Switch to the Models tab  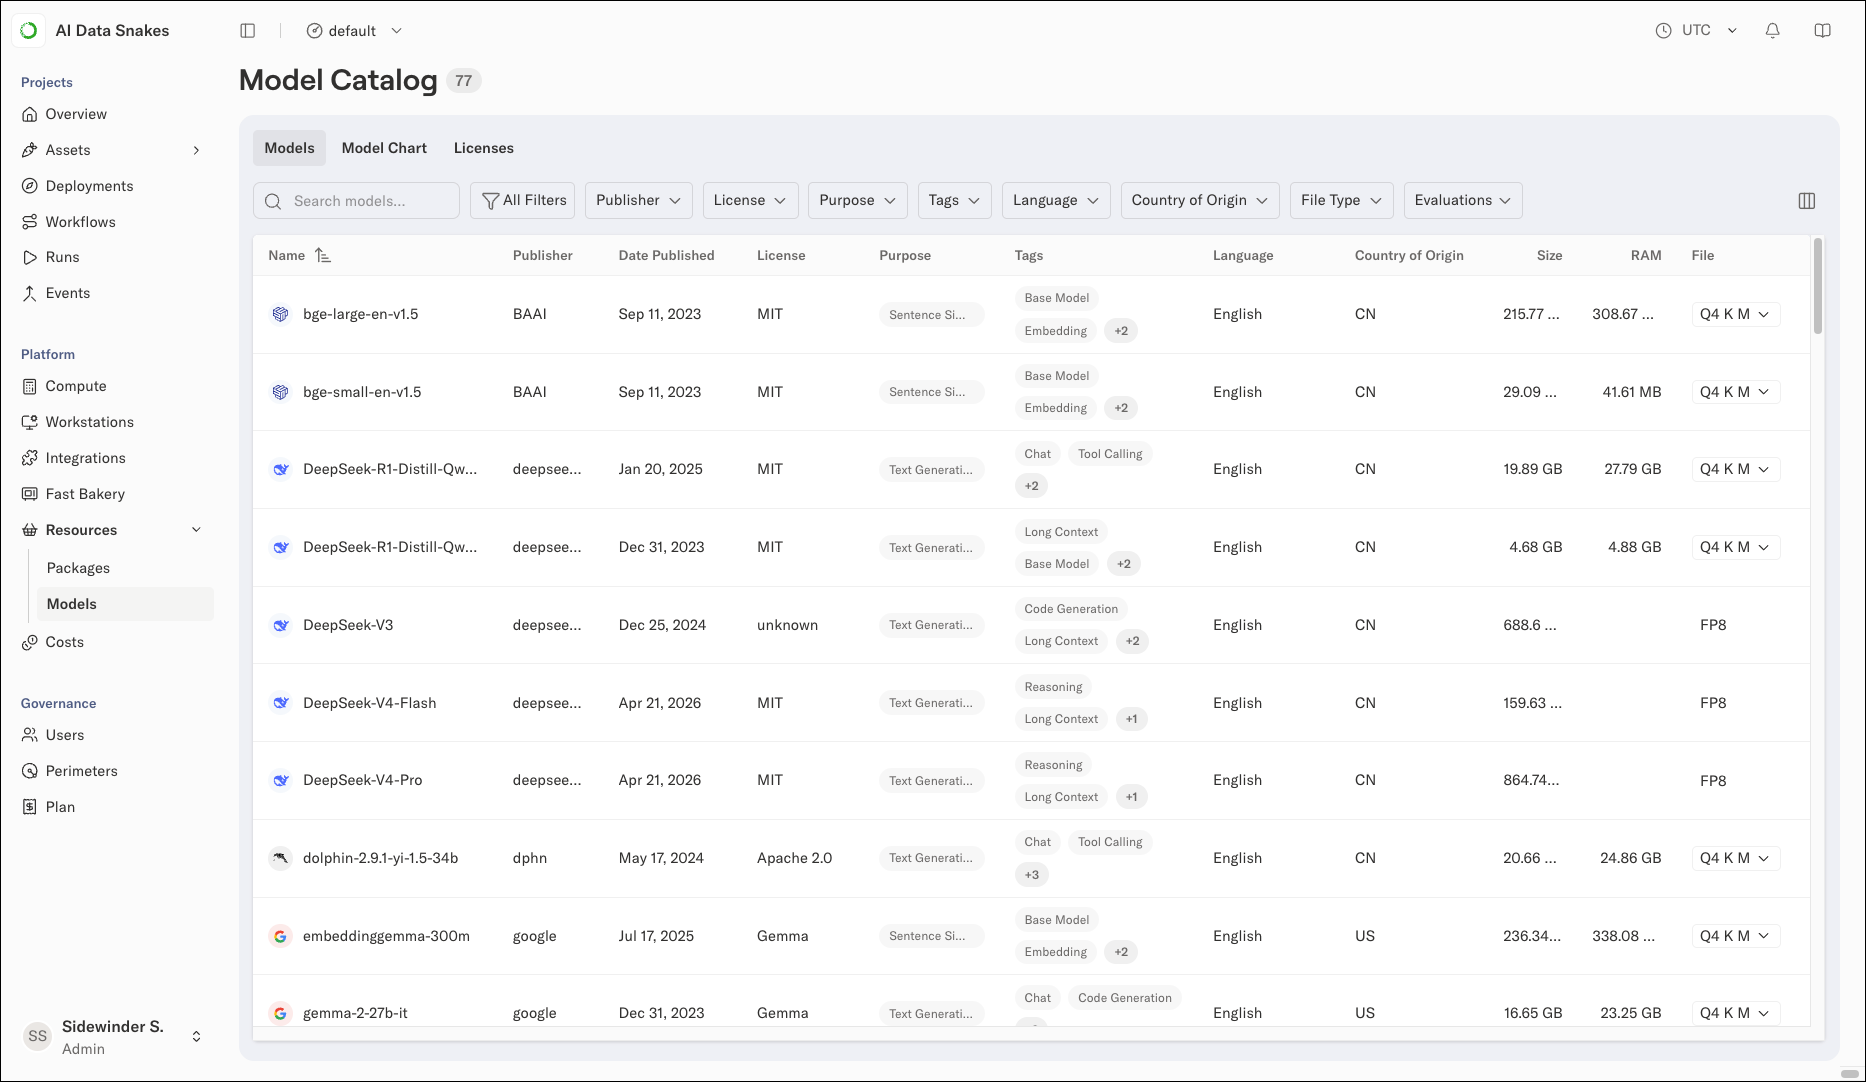[x=289, y=148]
